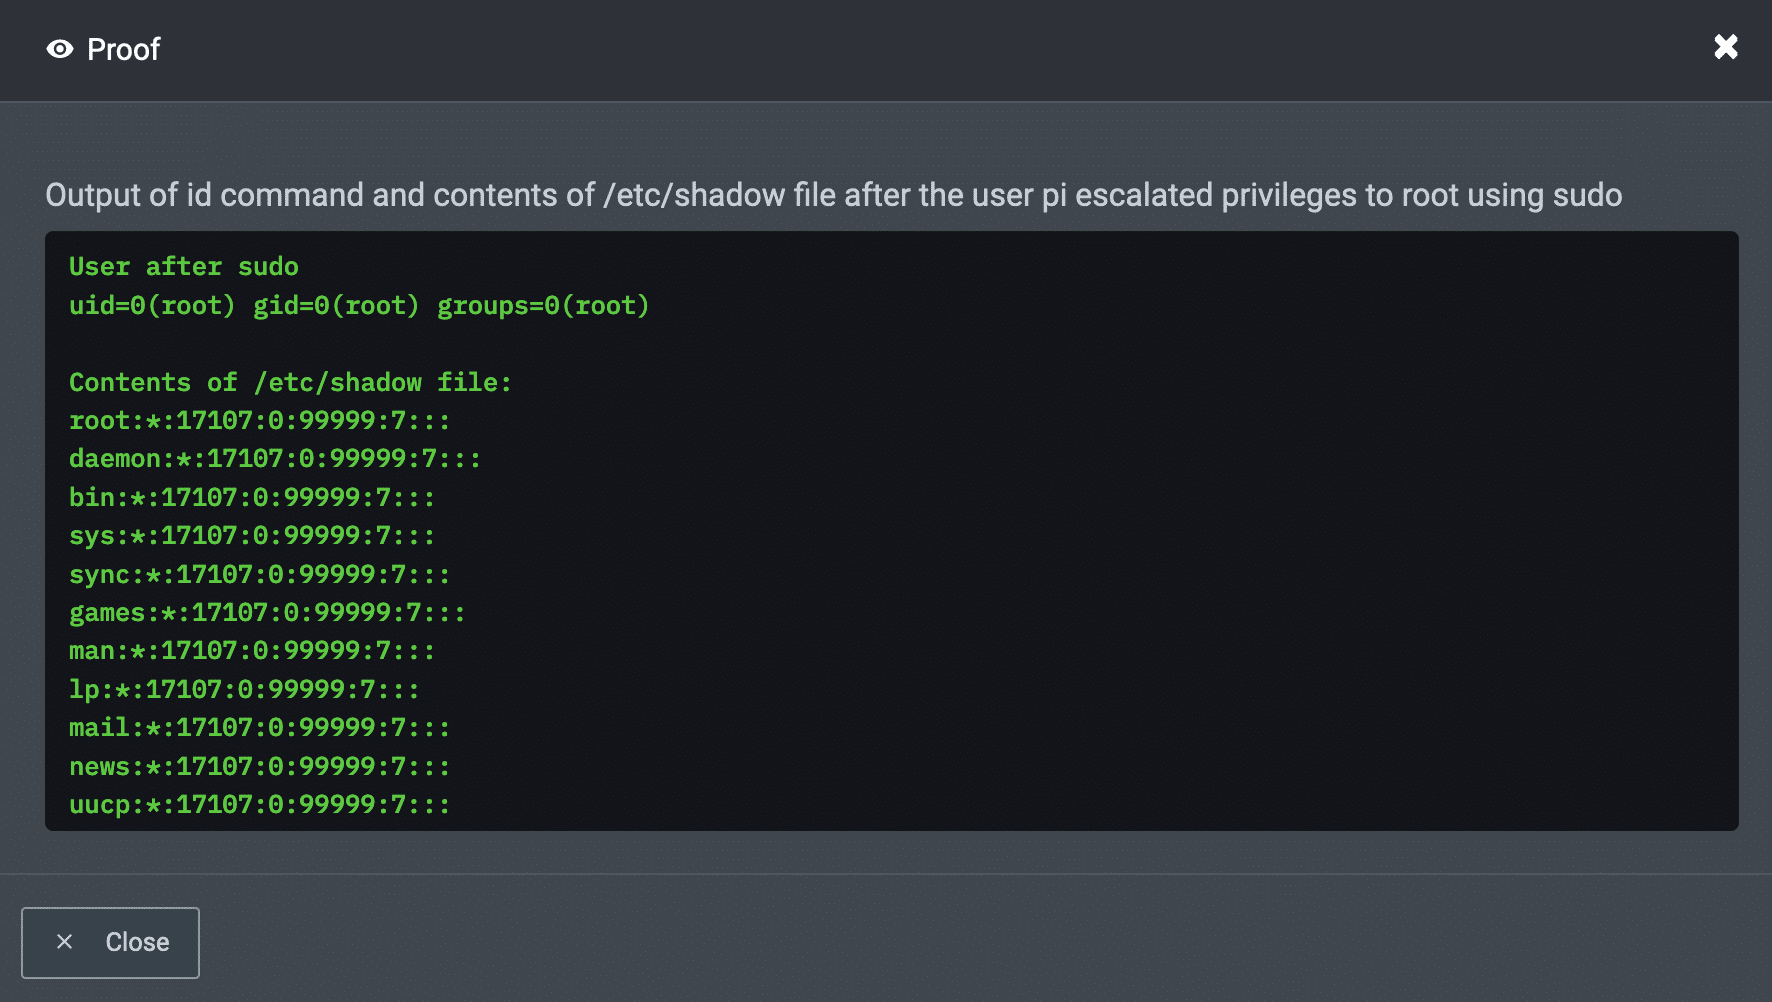Click the Proof dialog title

click(x=123, y=49)
